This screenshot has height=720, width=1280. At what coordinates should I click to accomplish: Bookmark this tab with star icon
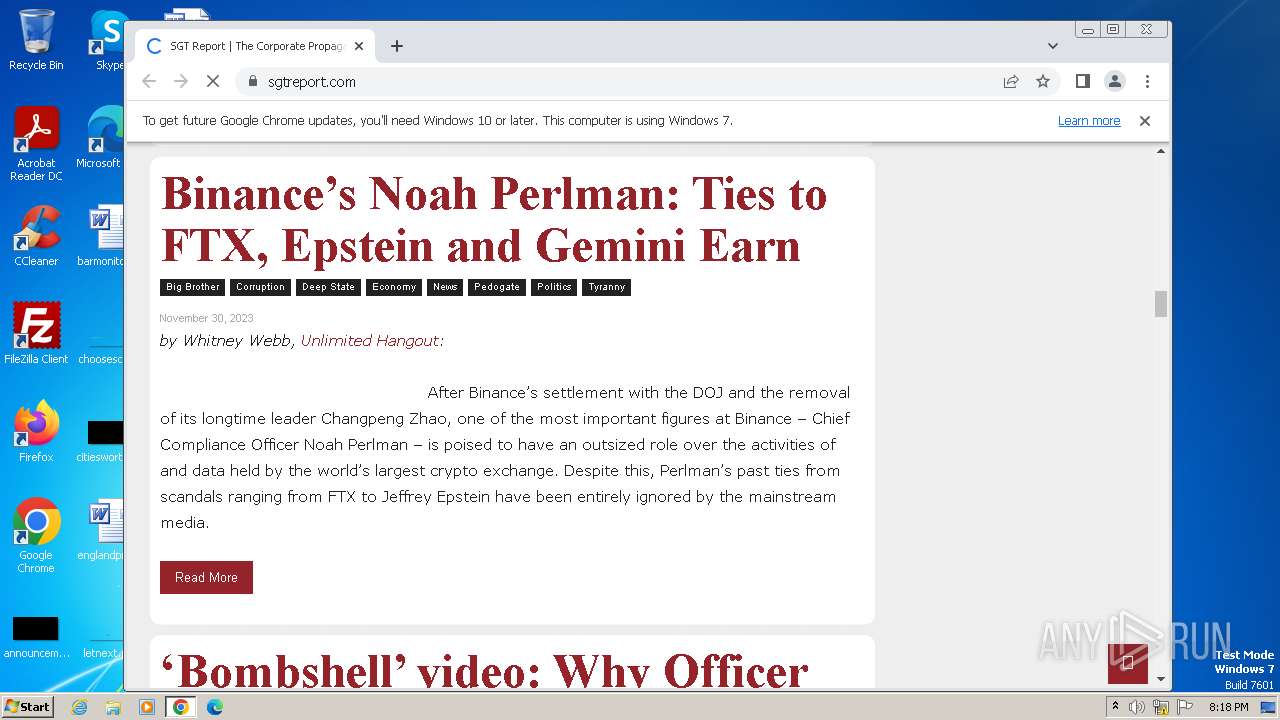[x=1043, y=81]
